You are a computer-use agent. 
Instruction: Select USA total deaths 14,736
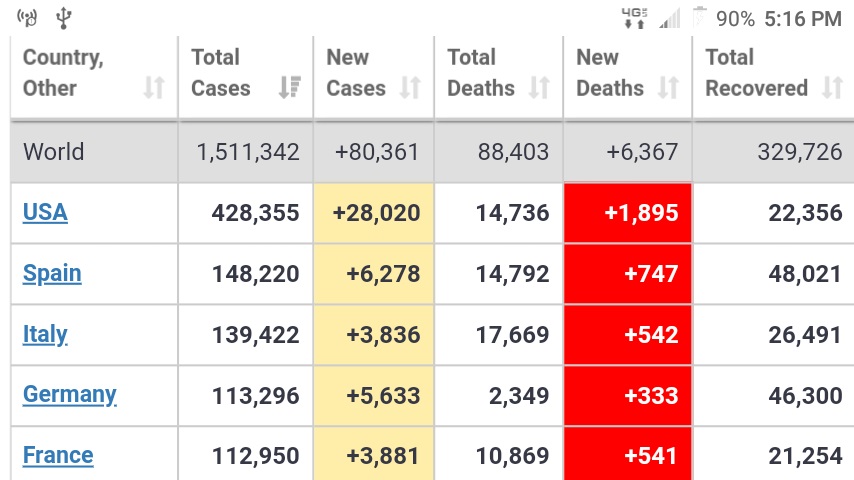[513, 213]
